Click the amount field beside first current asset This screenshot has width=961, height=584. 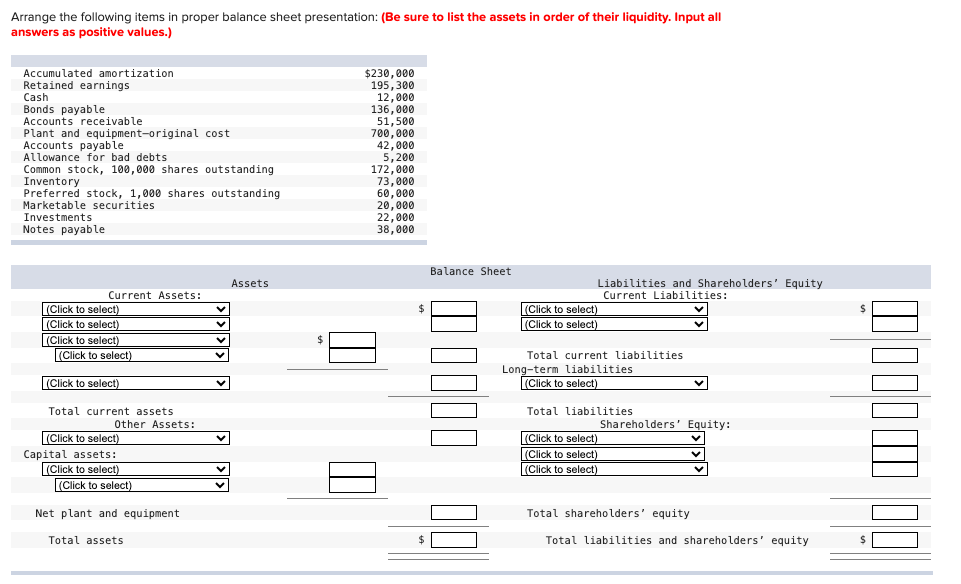[454, 308]
